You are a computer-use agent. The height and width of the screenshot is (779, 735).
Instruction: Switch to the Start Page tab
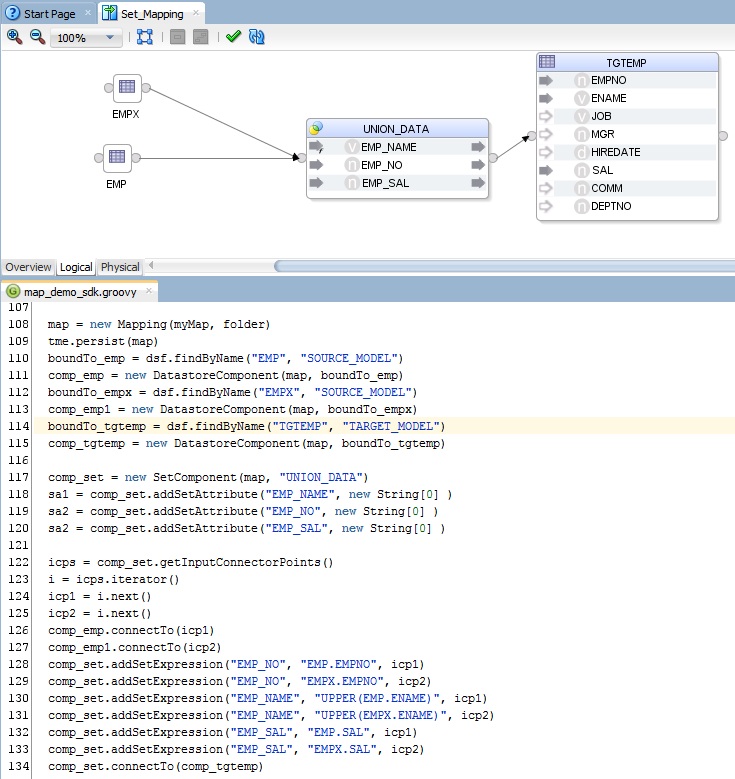pos(48,13)
